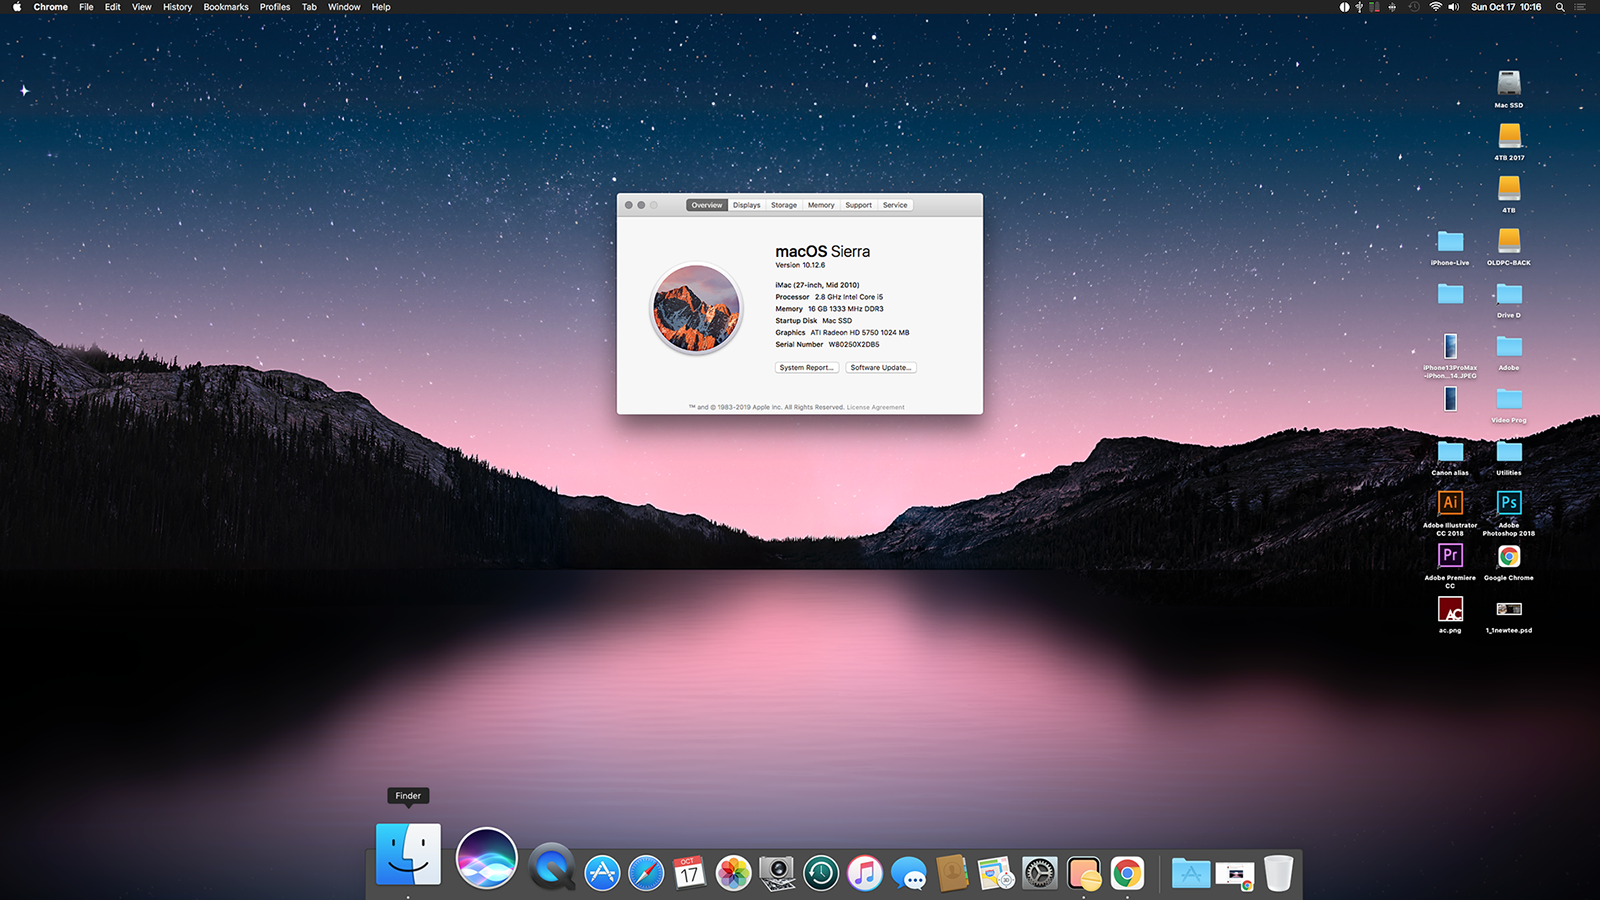1600x900 pixels.
Task: Click the date and time clock
Action: tap(1506, 7)
